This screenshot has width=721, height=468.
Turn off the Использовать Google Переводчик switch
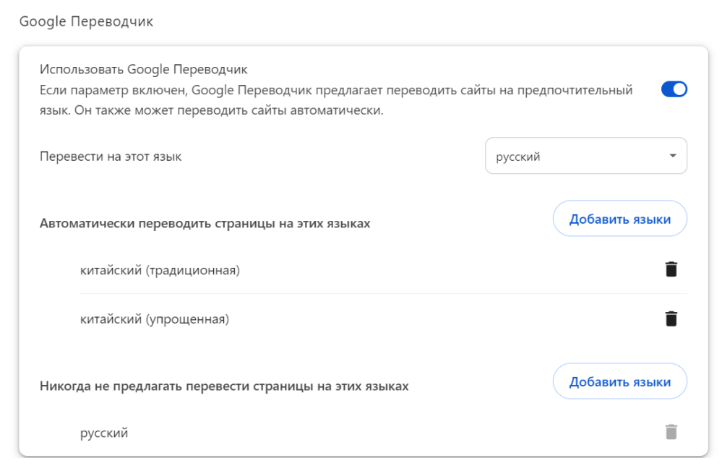pyautogui.click(x=674, y=89)
